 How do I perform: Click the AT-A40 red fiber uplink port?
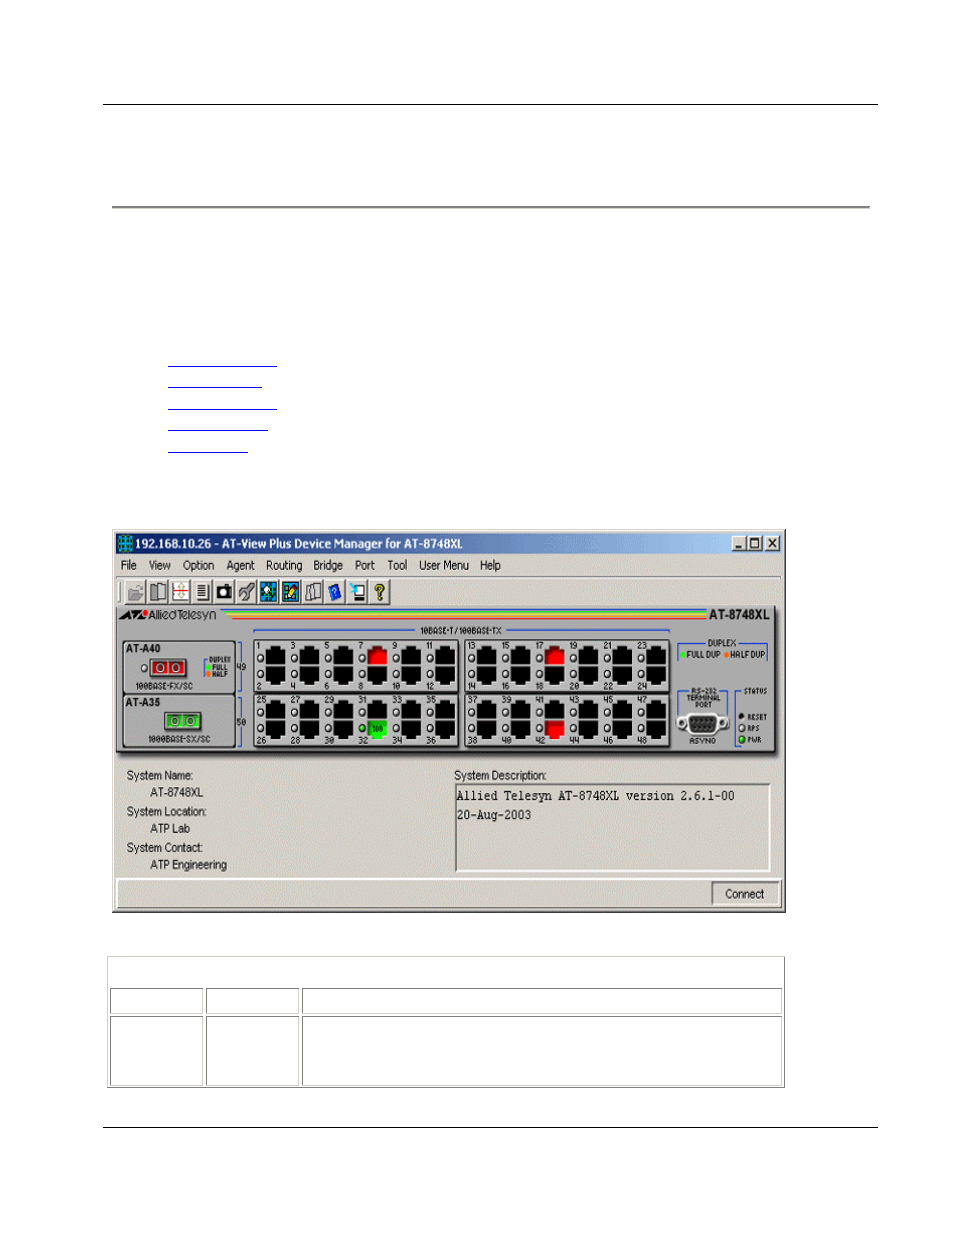pyautogui.click(x=168, y=667)
